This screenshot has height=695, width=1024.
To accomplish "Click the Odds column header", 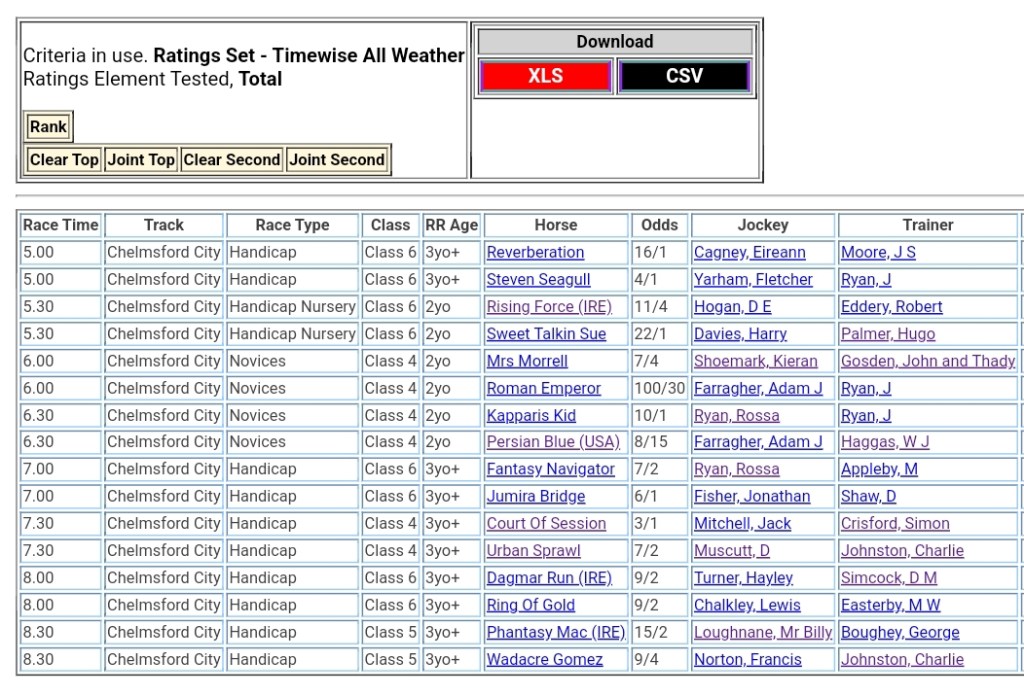I will click(659, 225).
